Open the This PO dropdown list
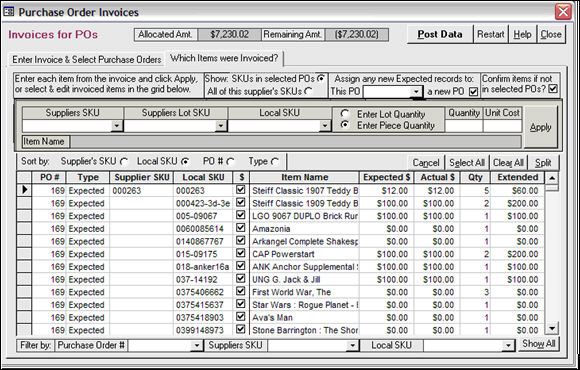The height and width of the screenshot is (370, 580). pos(417,92)
